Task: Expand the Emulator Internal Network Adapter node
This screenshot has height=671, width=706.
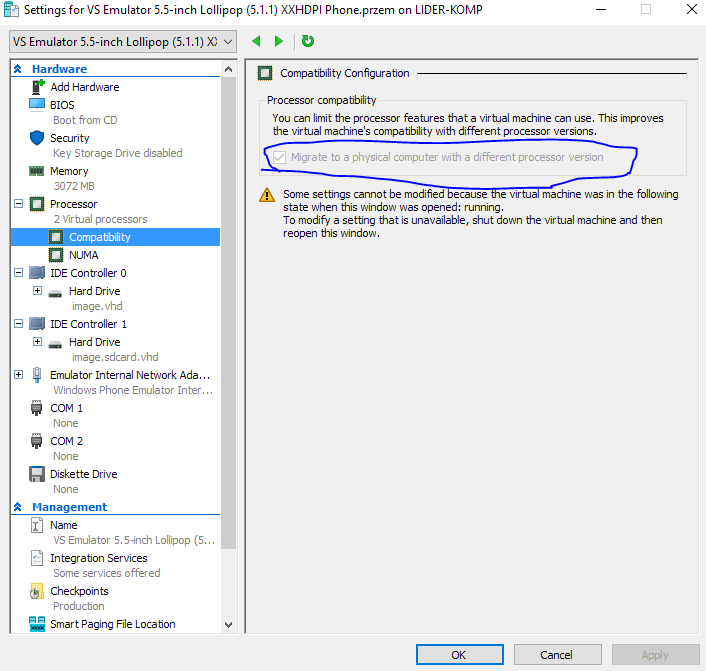Action: click(x=18, y=375)
